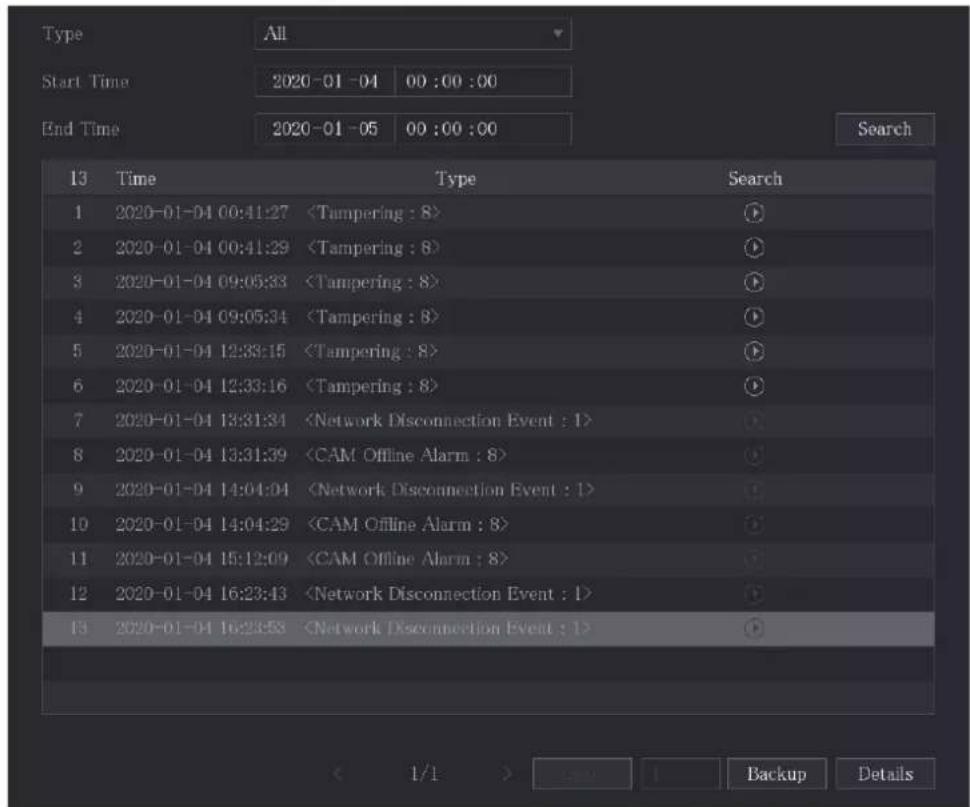The width and height of the screenshot is (970, 807).
Task: Edit End Time date 2020-01-05
Action: 325,129
